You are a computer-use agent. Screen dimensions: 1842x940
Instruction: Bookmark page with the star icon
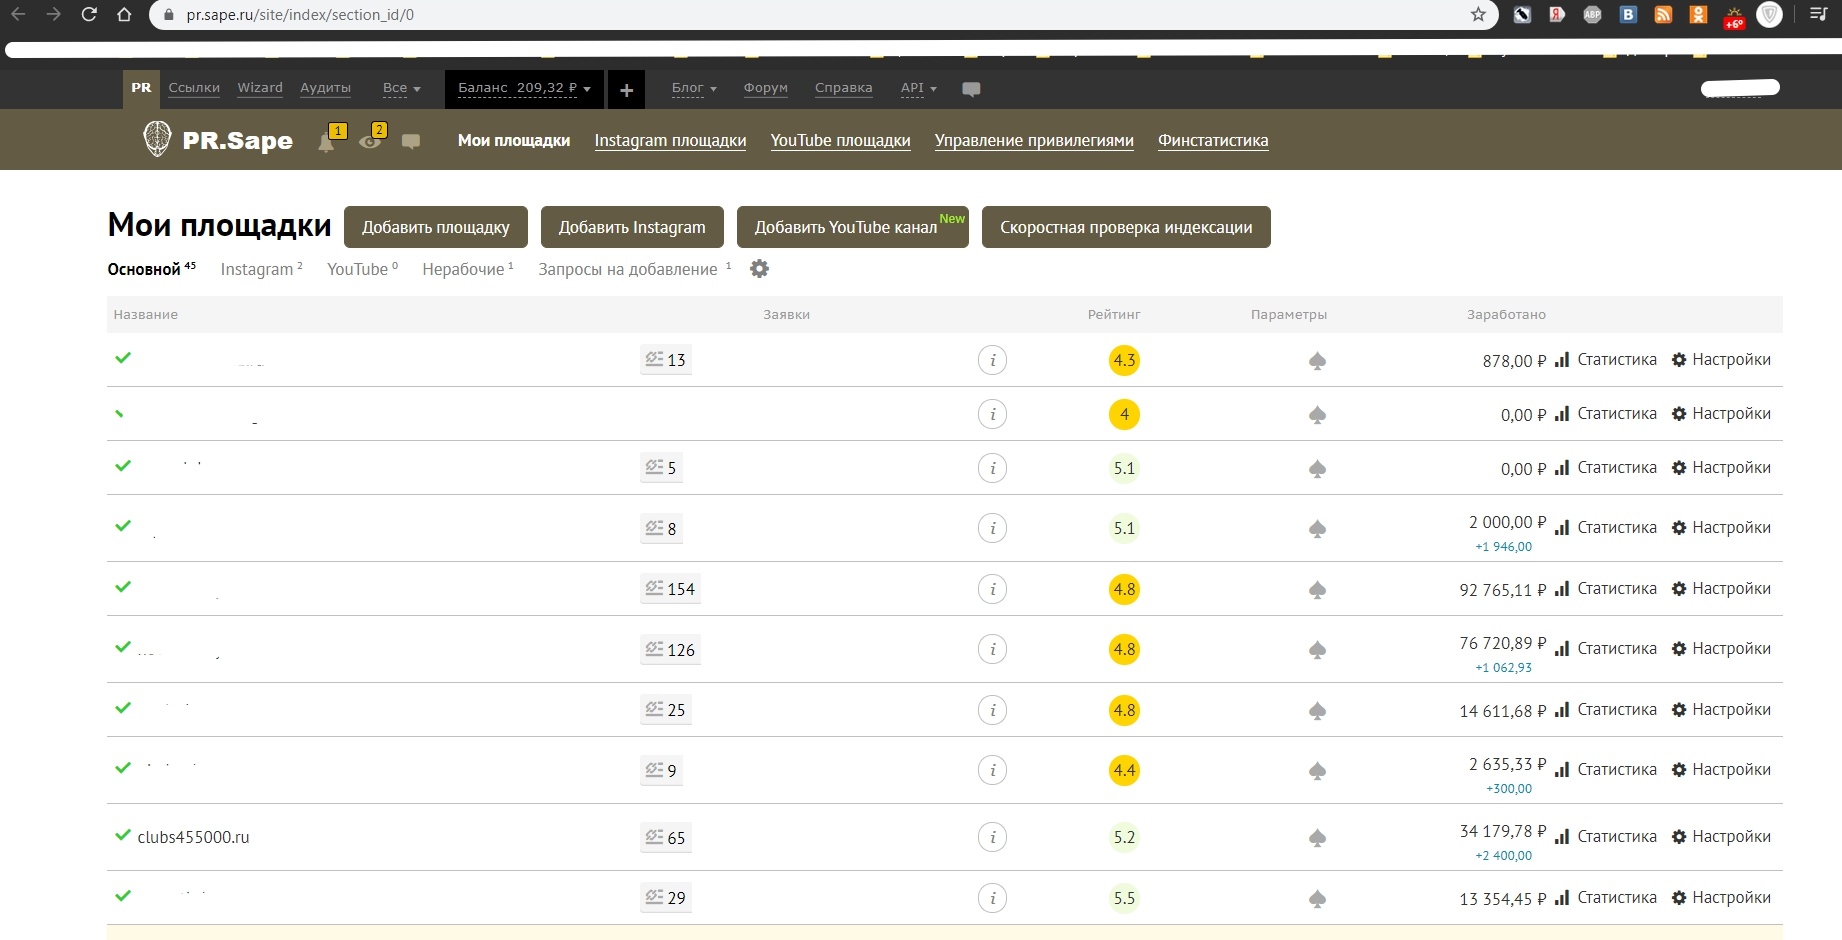click(x=1478, y=15)
